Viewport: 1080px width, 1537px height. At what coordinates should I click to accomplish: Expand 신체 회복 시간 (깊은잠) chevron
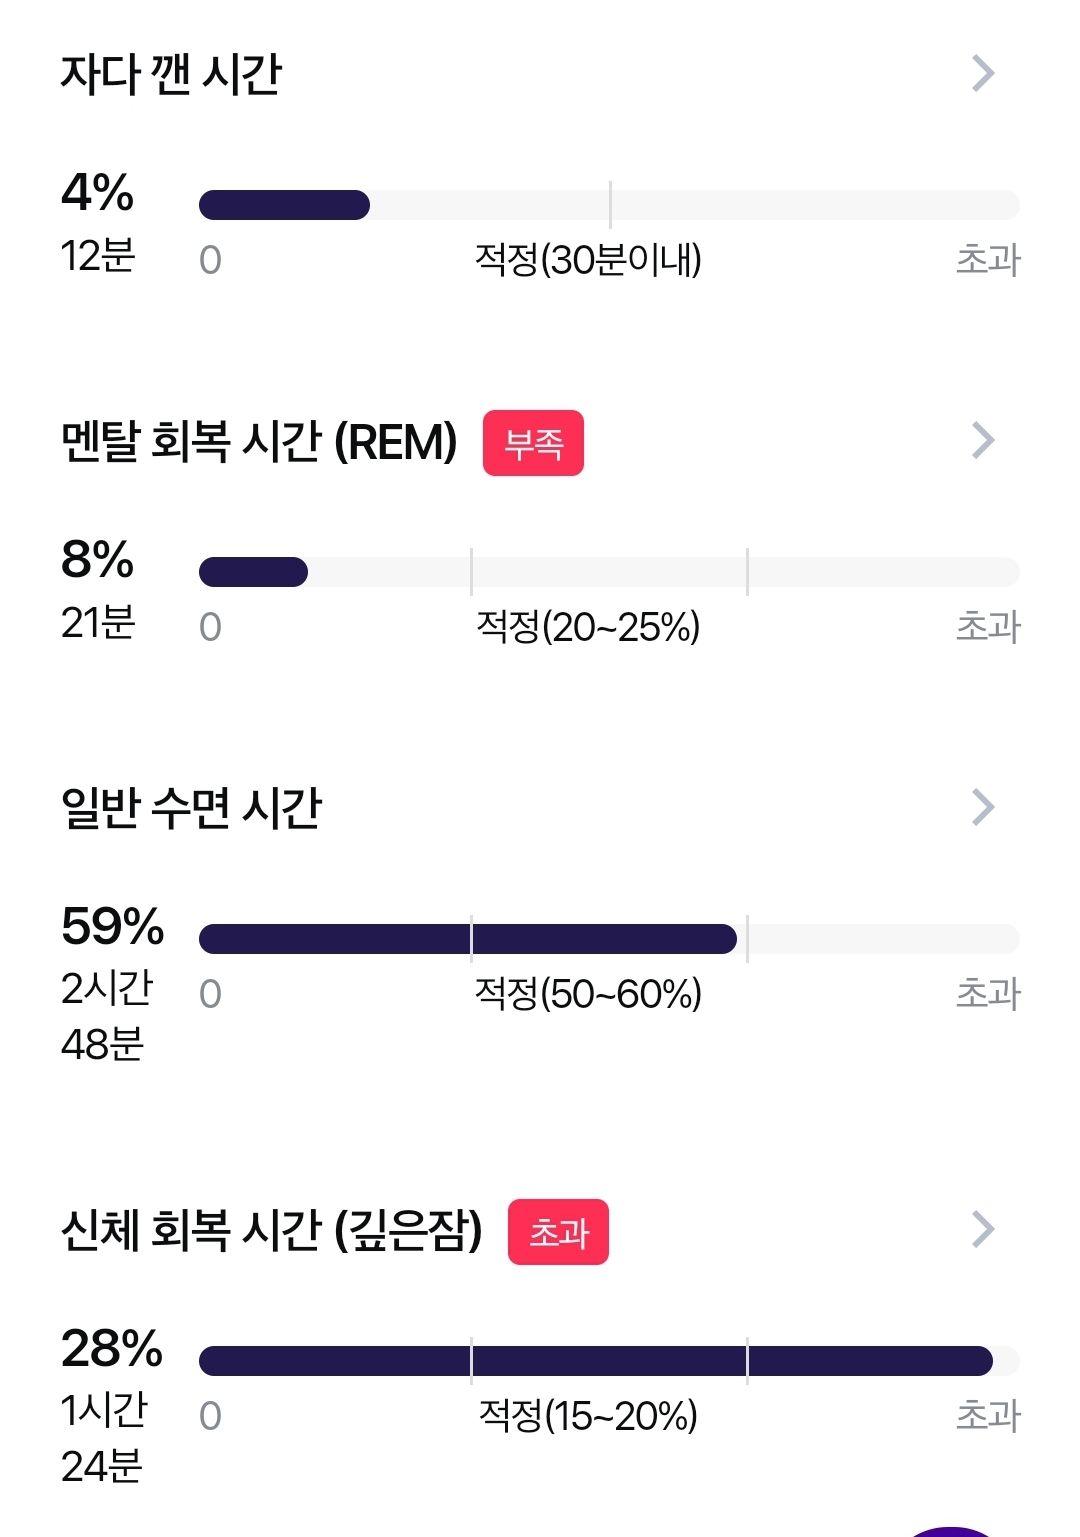click(x=983, y=1229)
